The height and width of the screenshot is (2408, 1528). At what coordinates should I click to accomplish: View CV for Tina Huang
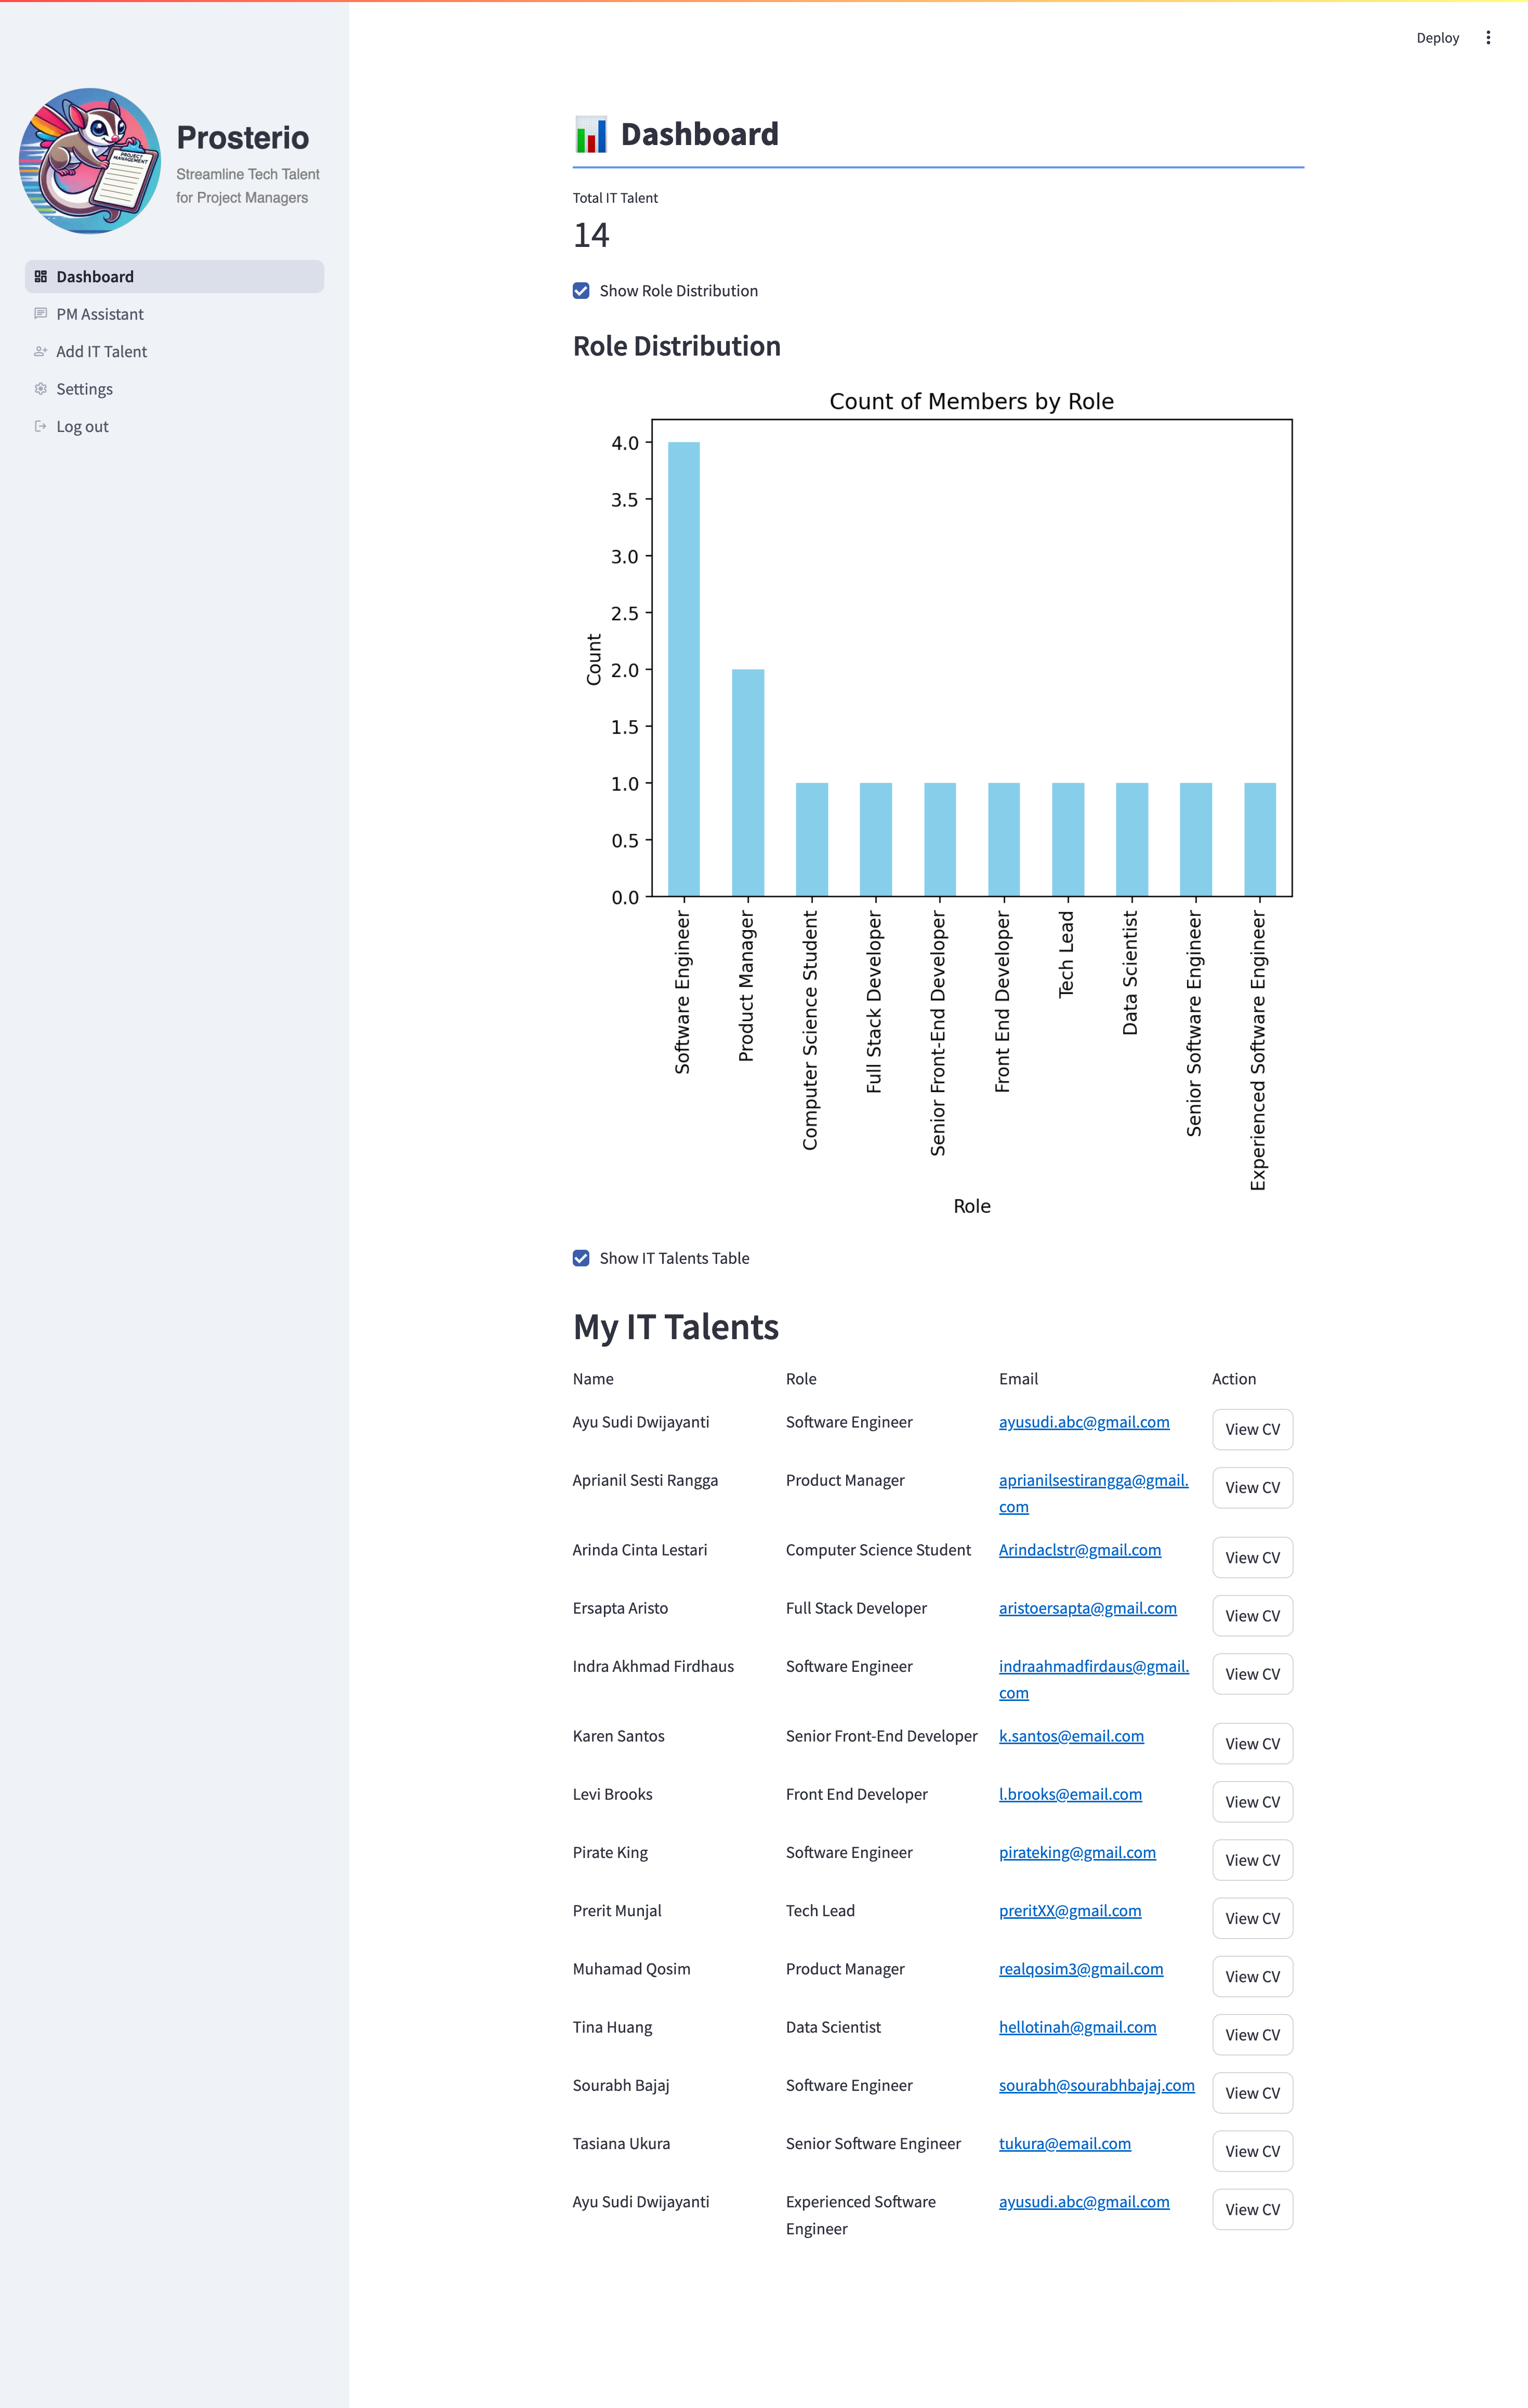1252,2034
